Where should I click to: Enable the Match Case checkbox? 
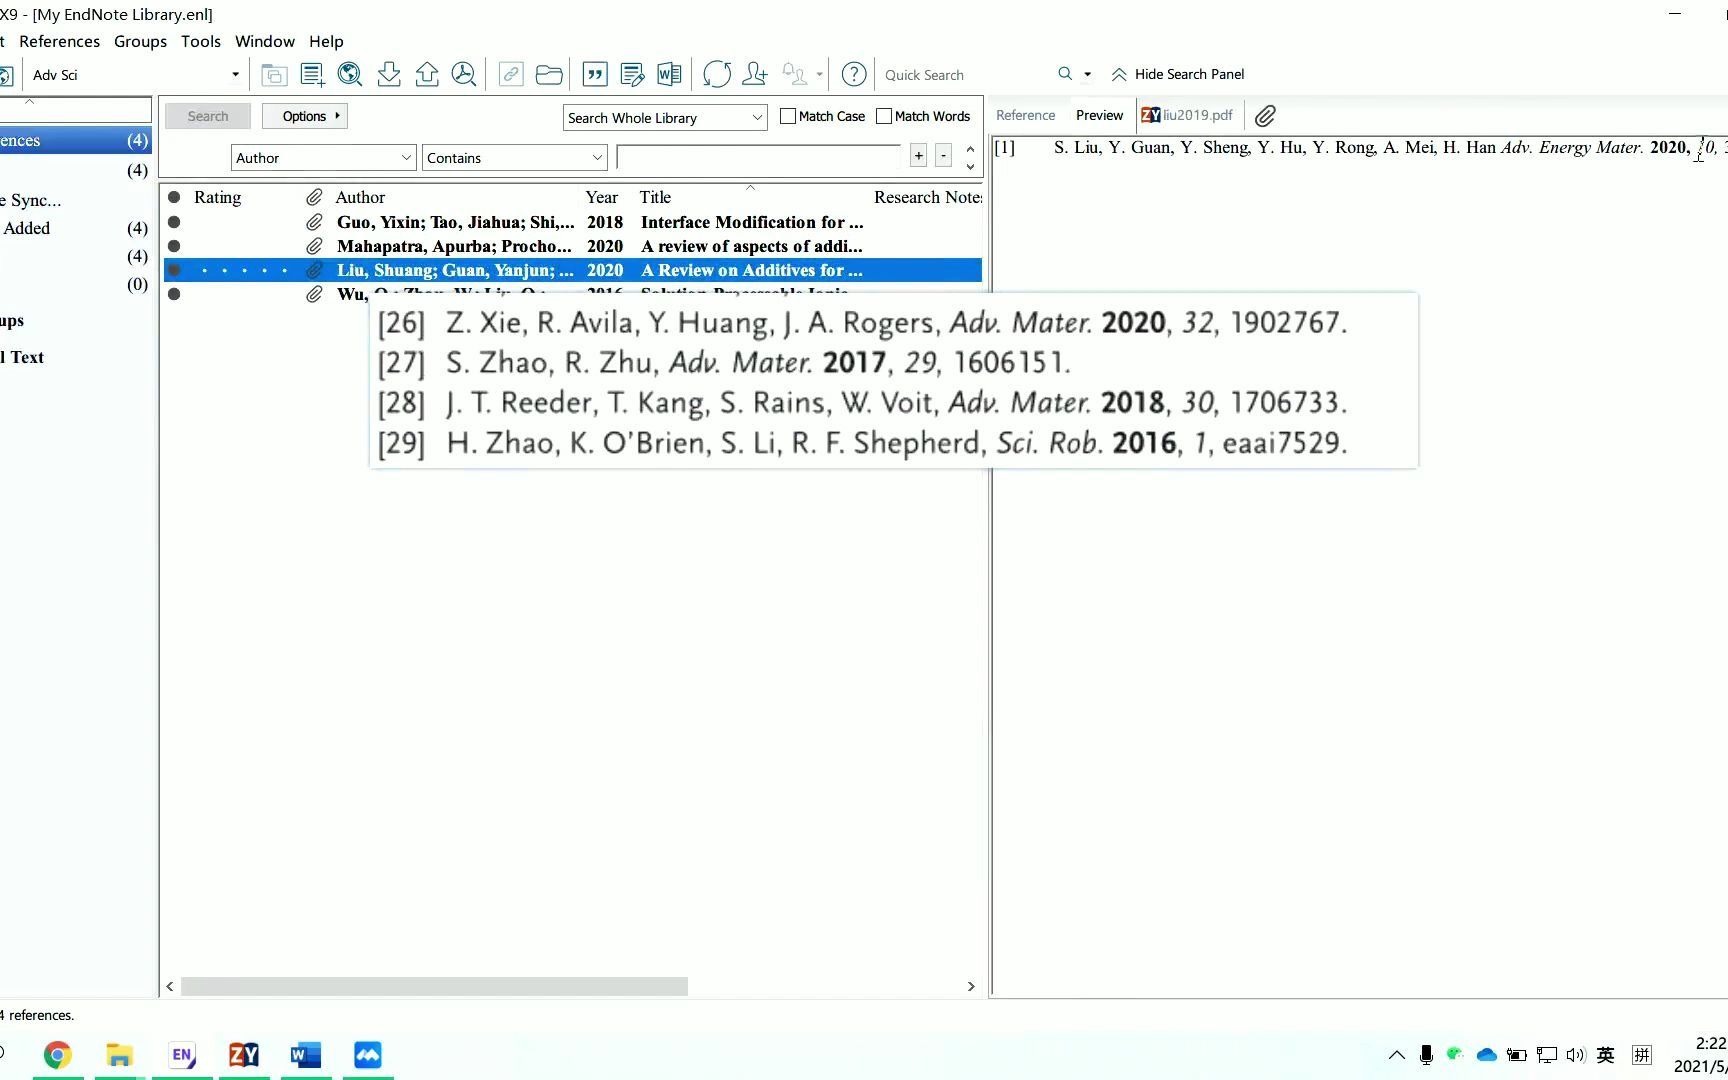tap(788, 116)
